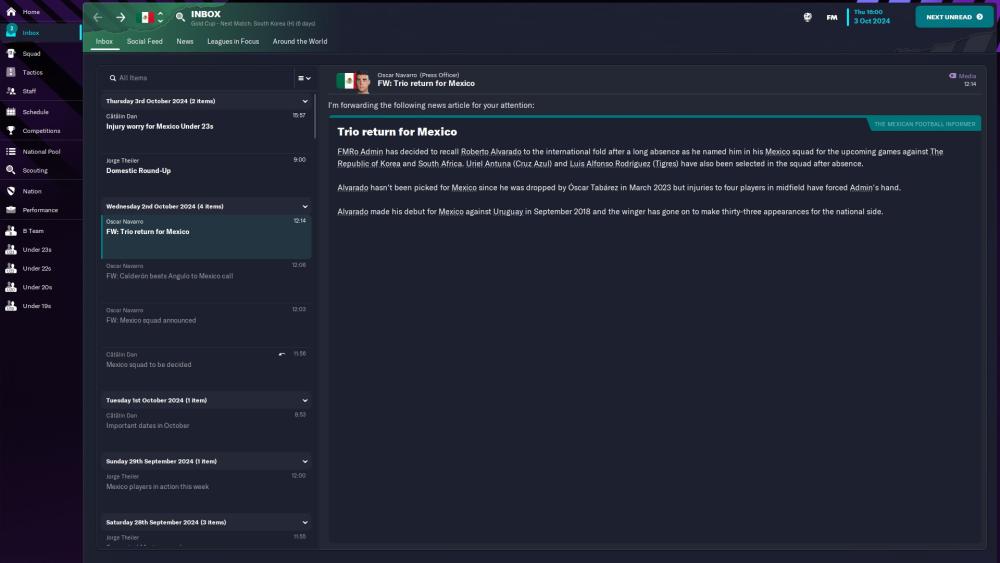The width and height of the screenshot is (1000, 563).
Task: Collapse the Tuesday 1st October 2024 group
Action: [x=305, y=400]
